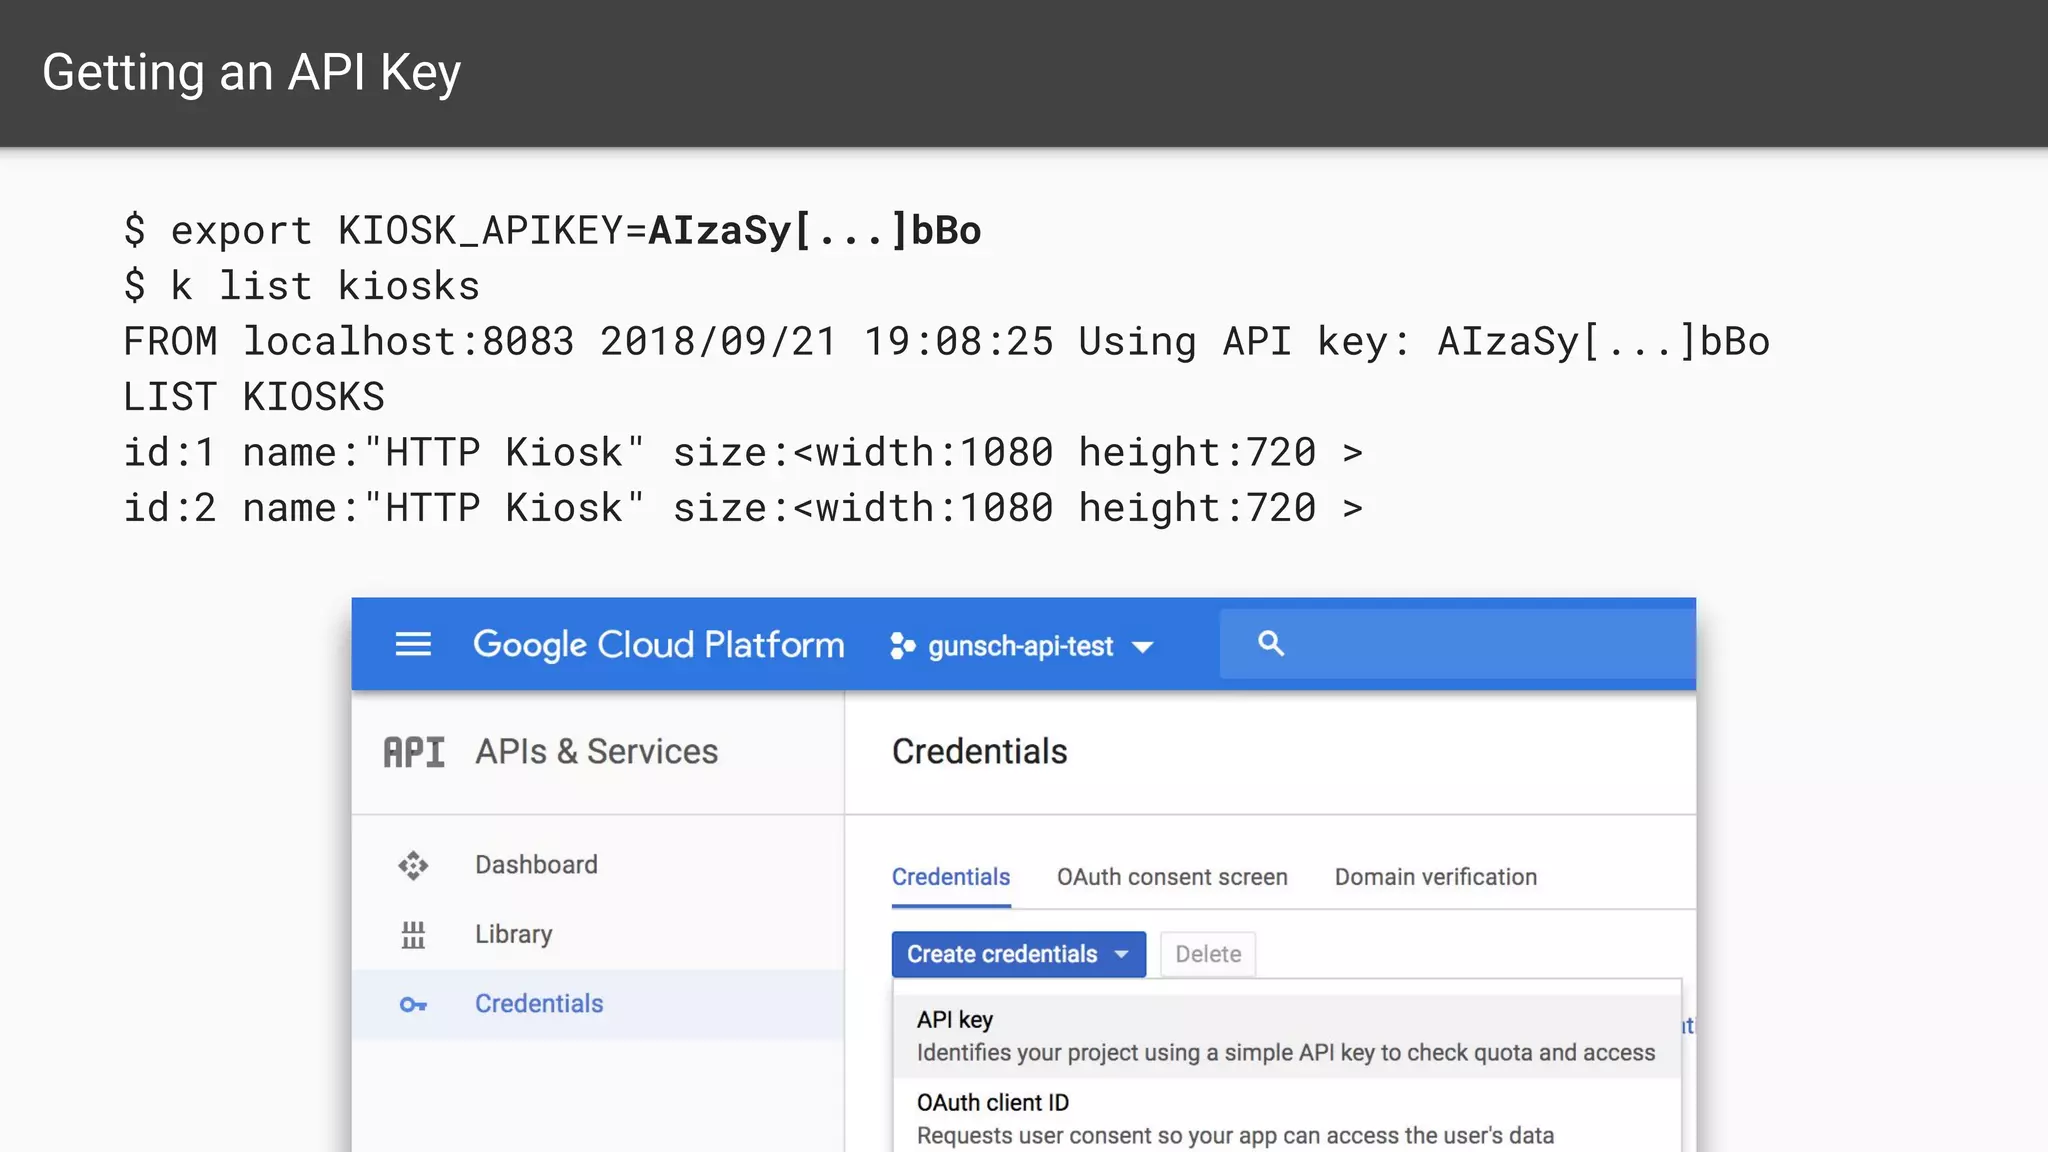Click the project hexagon dots icon
2048x1152 pixels.
902,646
